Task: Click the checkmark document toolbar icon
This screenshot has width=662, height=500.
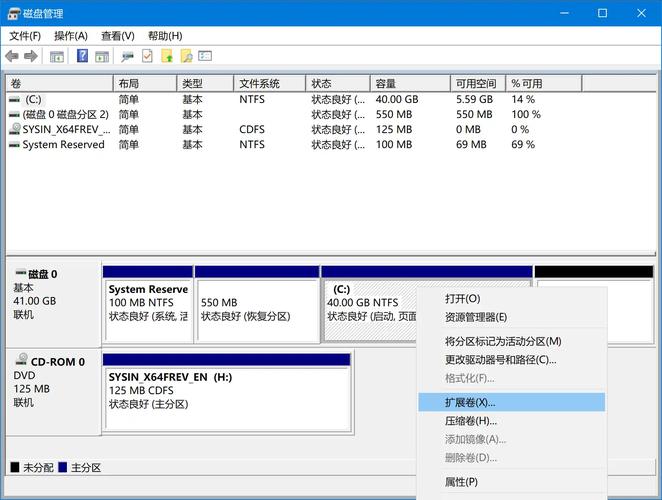Action: pos(147,56)
